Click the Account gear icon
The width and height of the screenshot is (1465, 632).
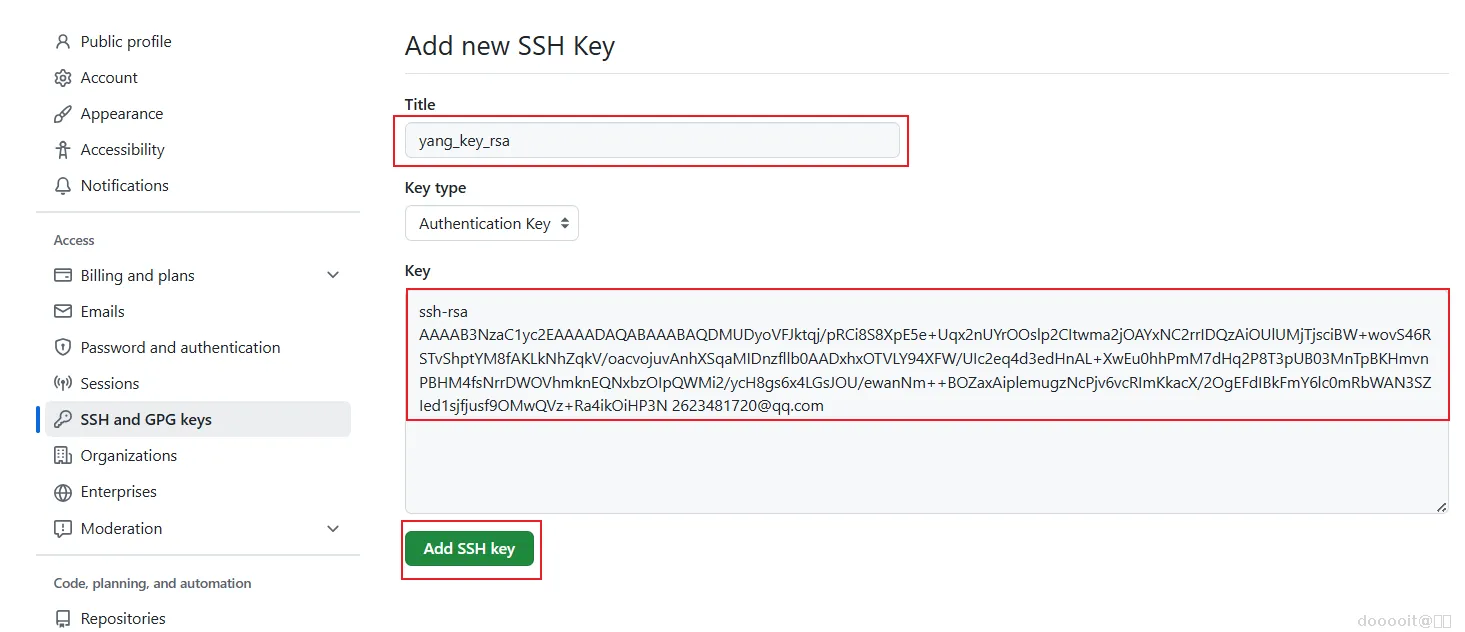tap(63, 78)
